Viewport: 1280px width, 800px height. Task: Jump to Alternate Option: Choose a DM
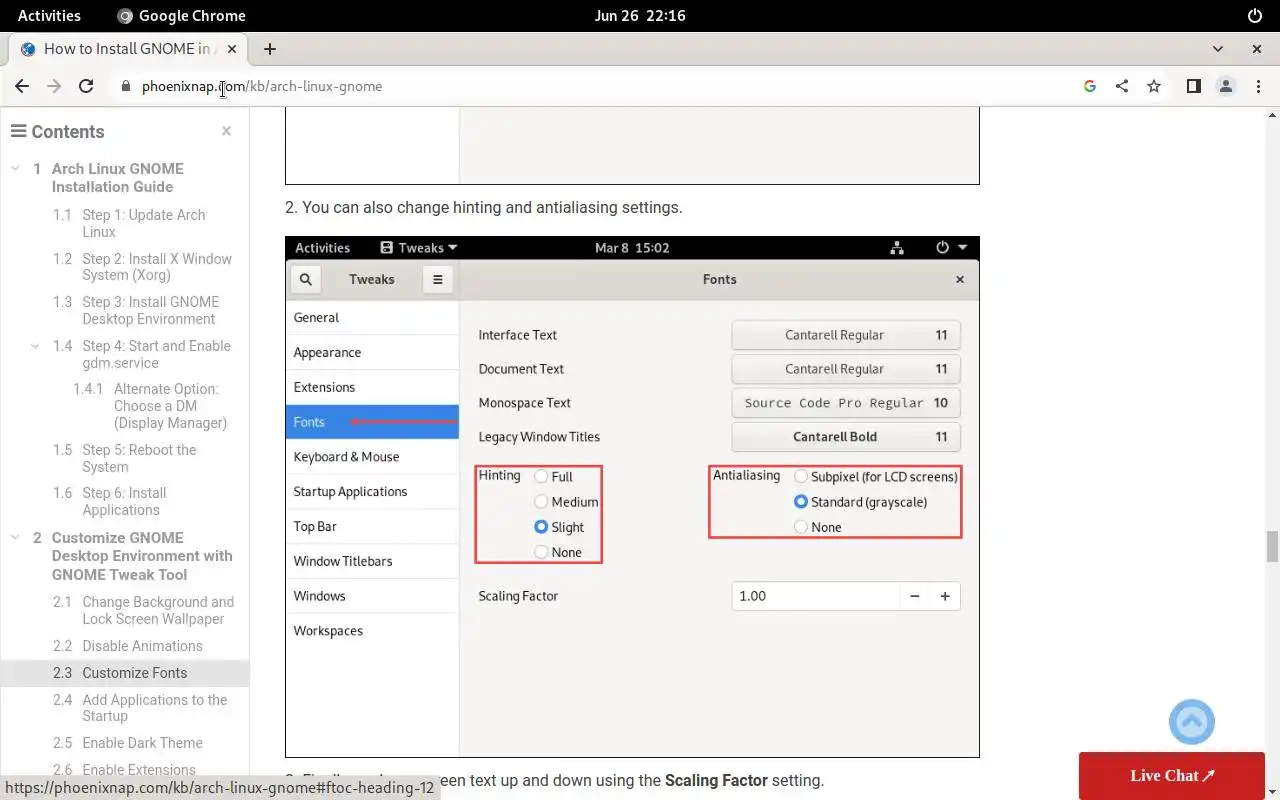(171, 406)
